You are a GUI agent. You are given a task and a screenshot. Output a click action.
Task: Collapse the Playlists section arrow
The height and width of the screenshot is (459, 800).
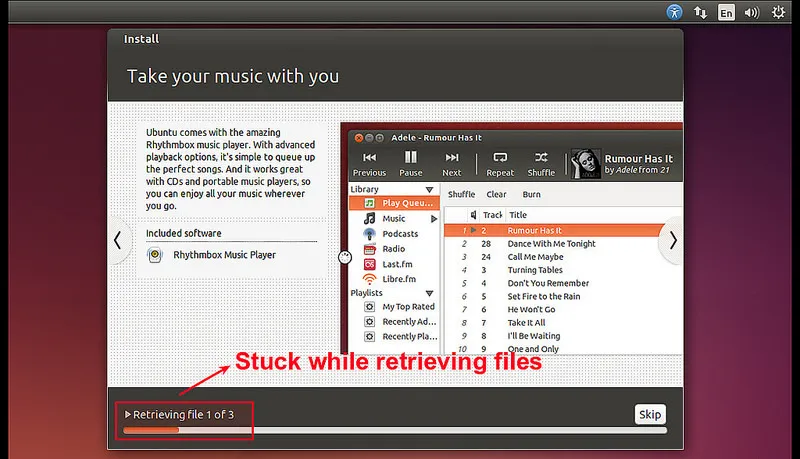point(429,293)
